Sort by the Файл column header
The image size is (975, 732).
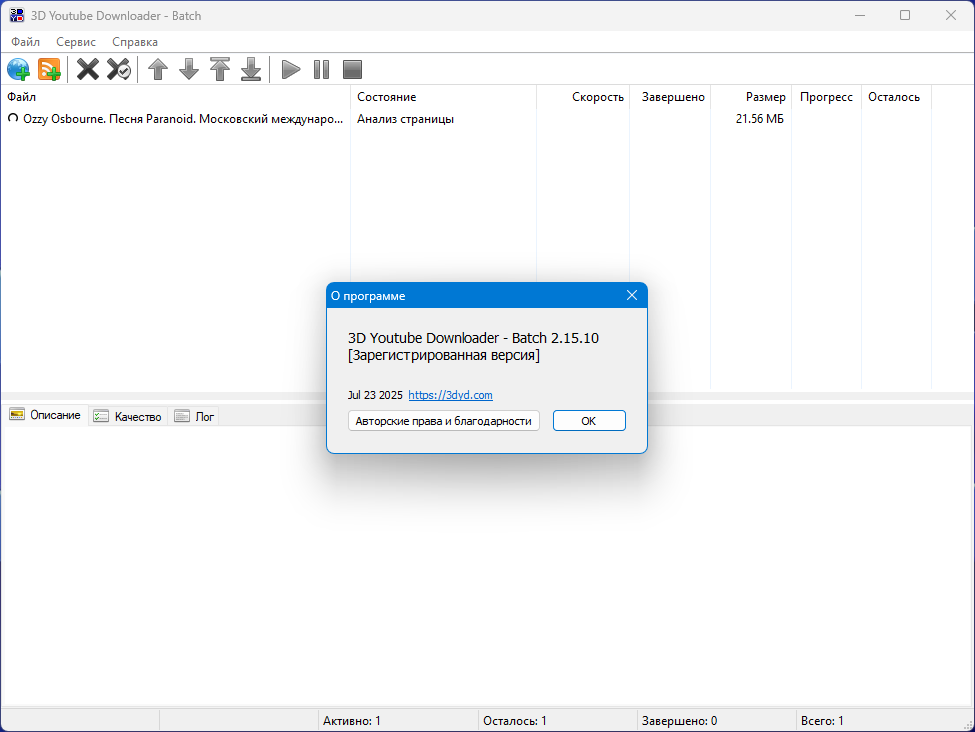pyautogui.click(x=175, y=97)
